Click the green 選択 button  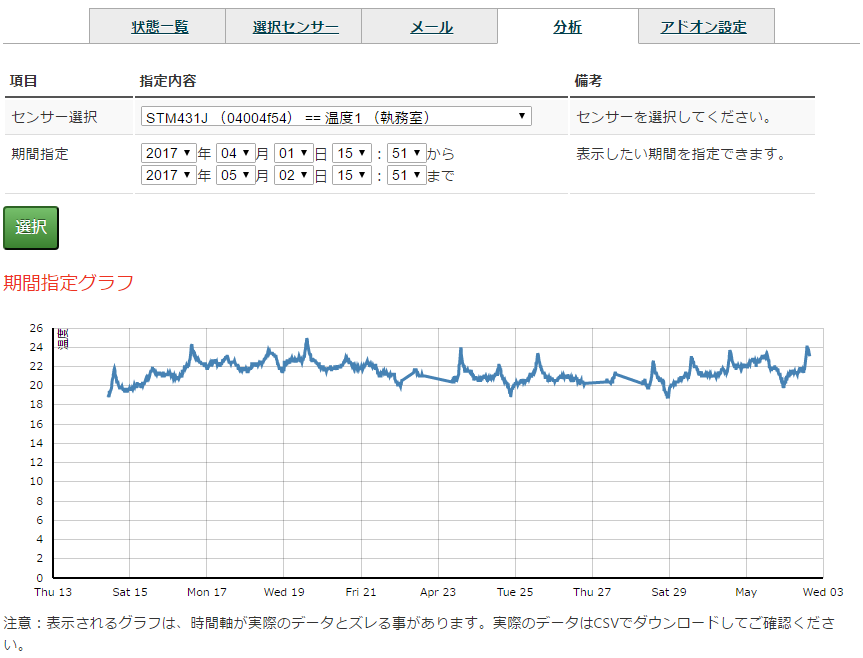[x=31, y=228]
